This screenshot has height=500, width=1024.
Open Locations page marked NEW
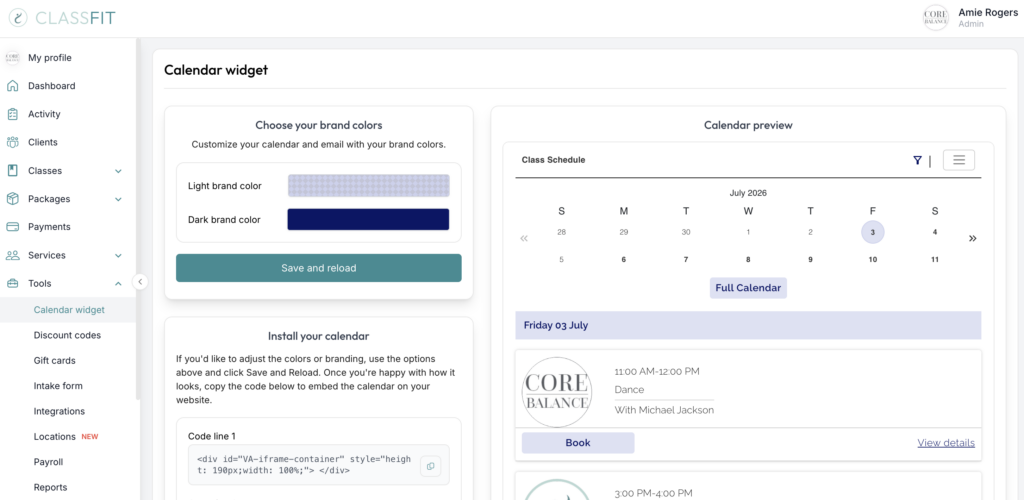click(55, 437)
